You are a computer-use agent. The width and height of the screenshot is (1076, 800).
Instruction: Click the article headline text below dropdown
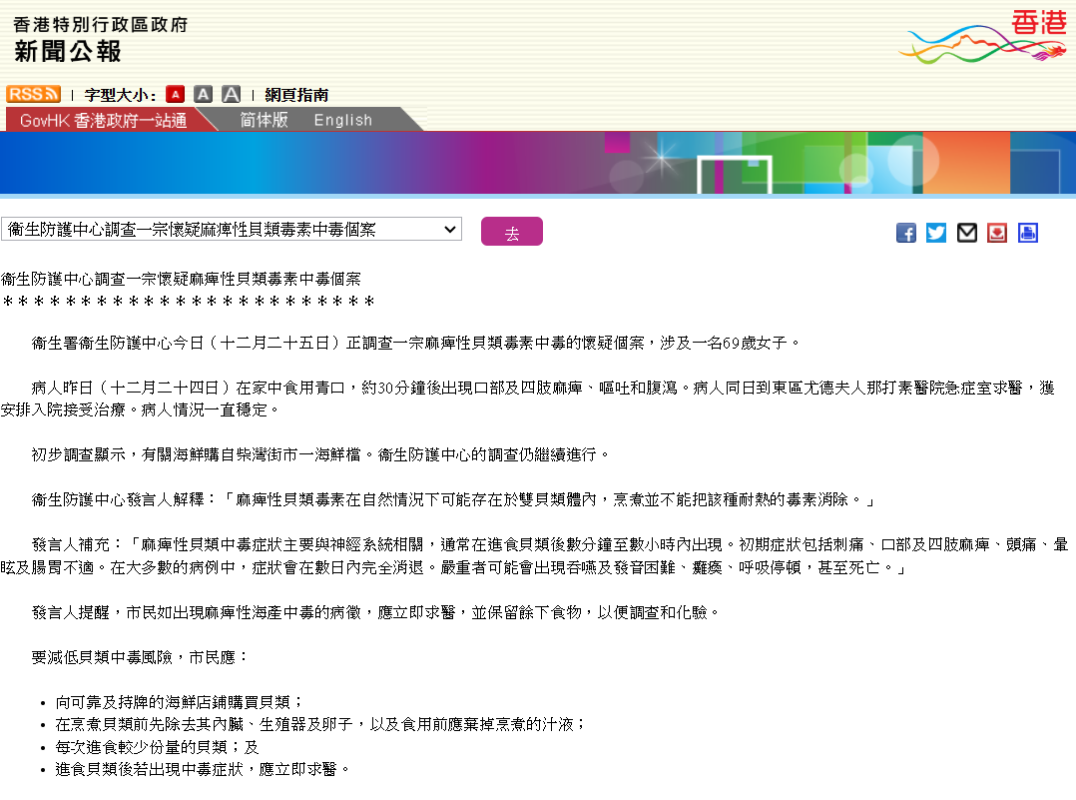point(181,279)
